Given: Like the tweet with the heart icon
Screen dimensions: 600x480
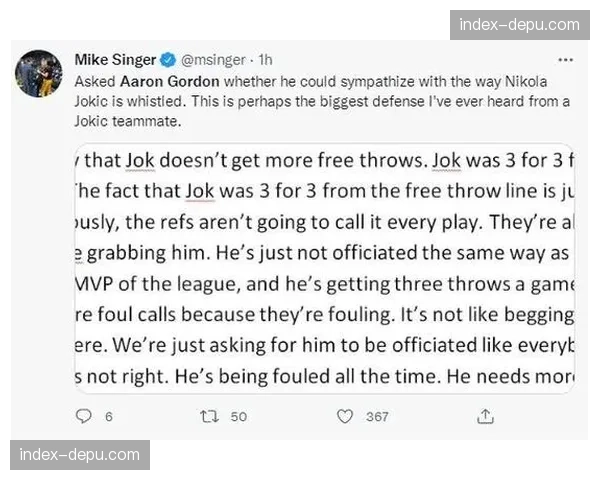Looking at the screenshot, I should 345,416.
